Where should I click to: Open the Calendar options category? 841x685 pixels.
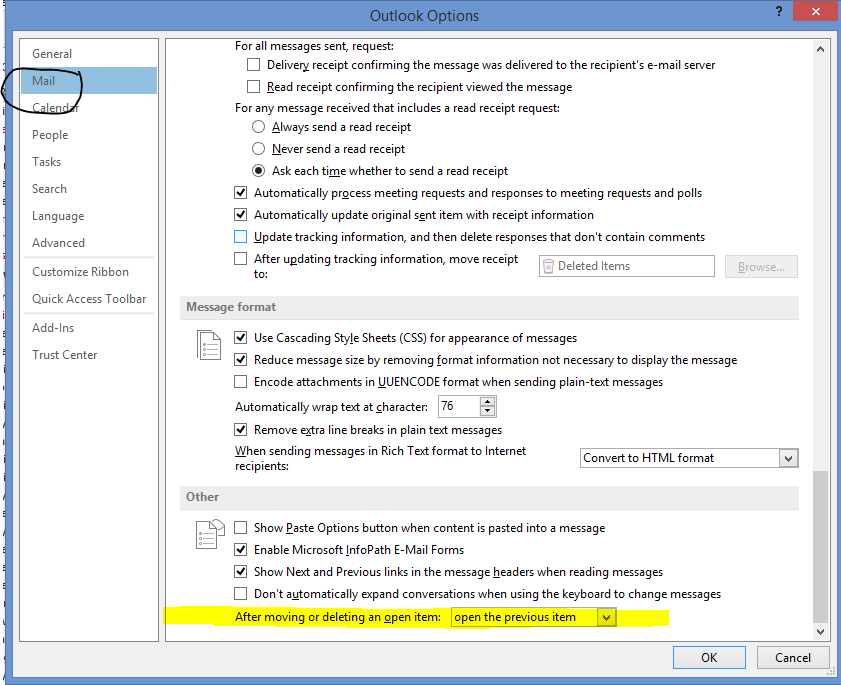tap(89, 108)
